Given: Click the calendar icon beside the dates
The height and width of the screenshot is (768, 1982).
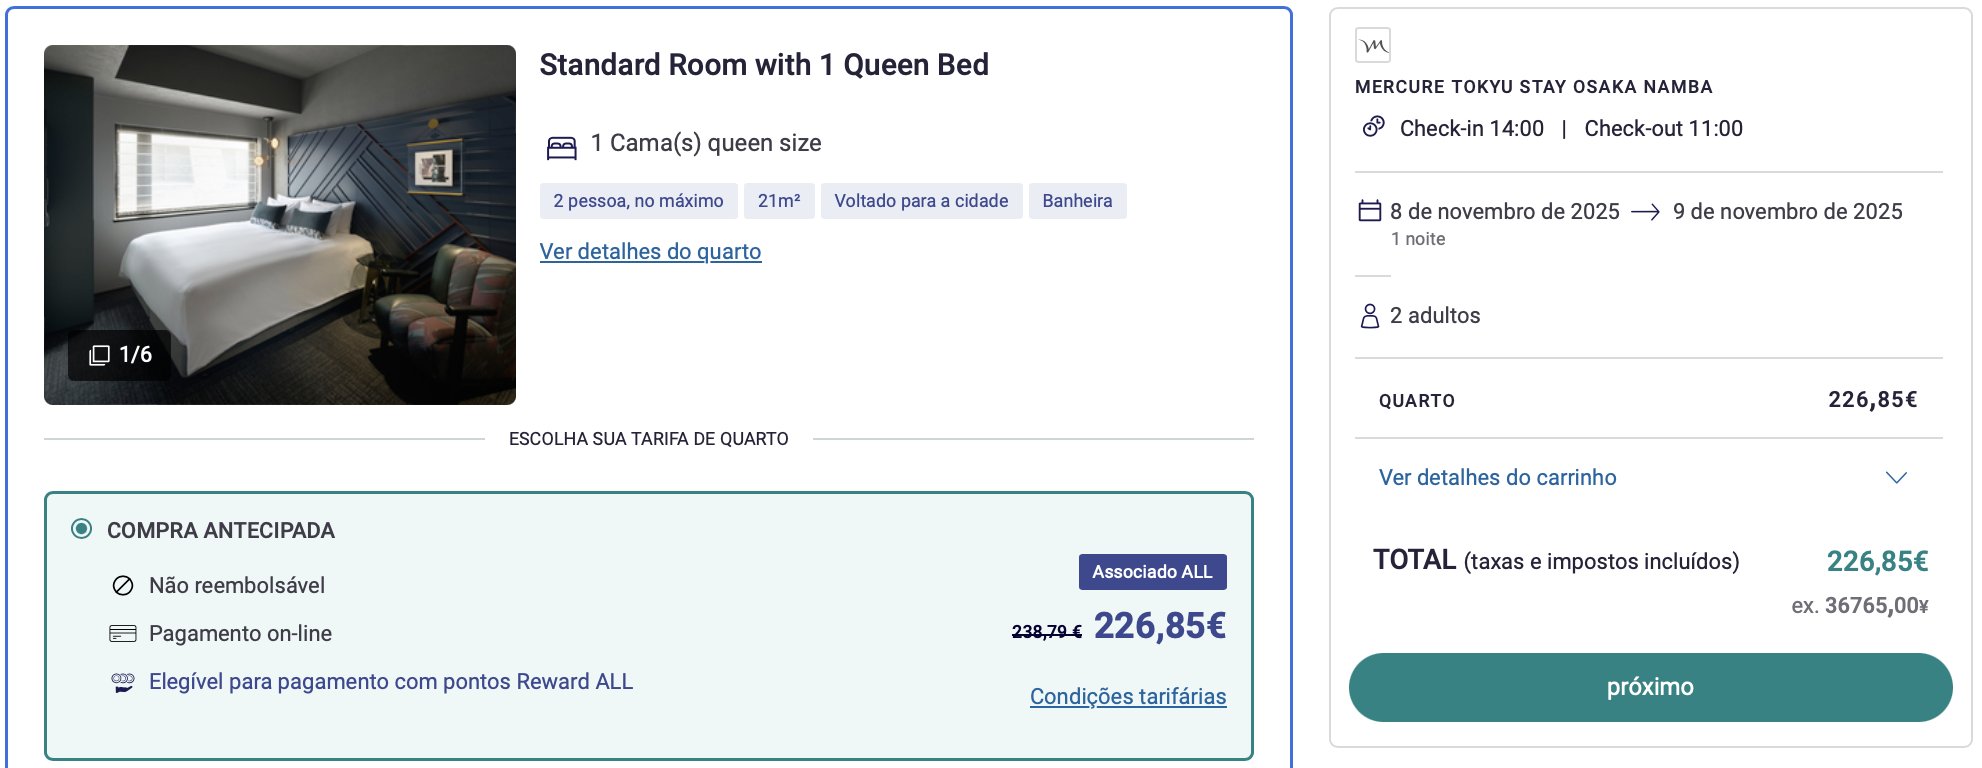Looking at the screenshot, I should 1369,211.
